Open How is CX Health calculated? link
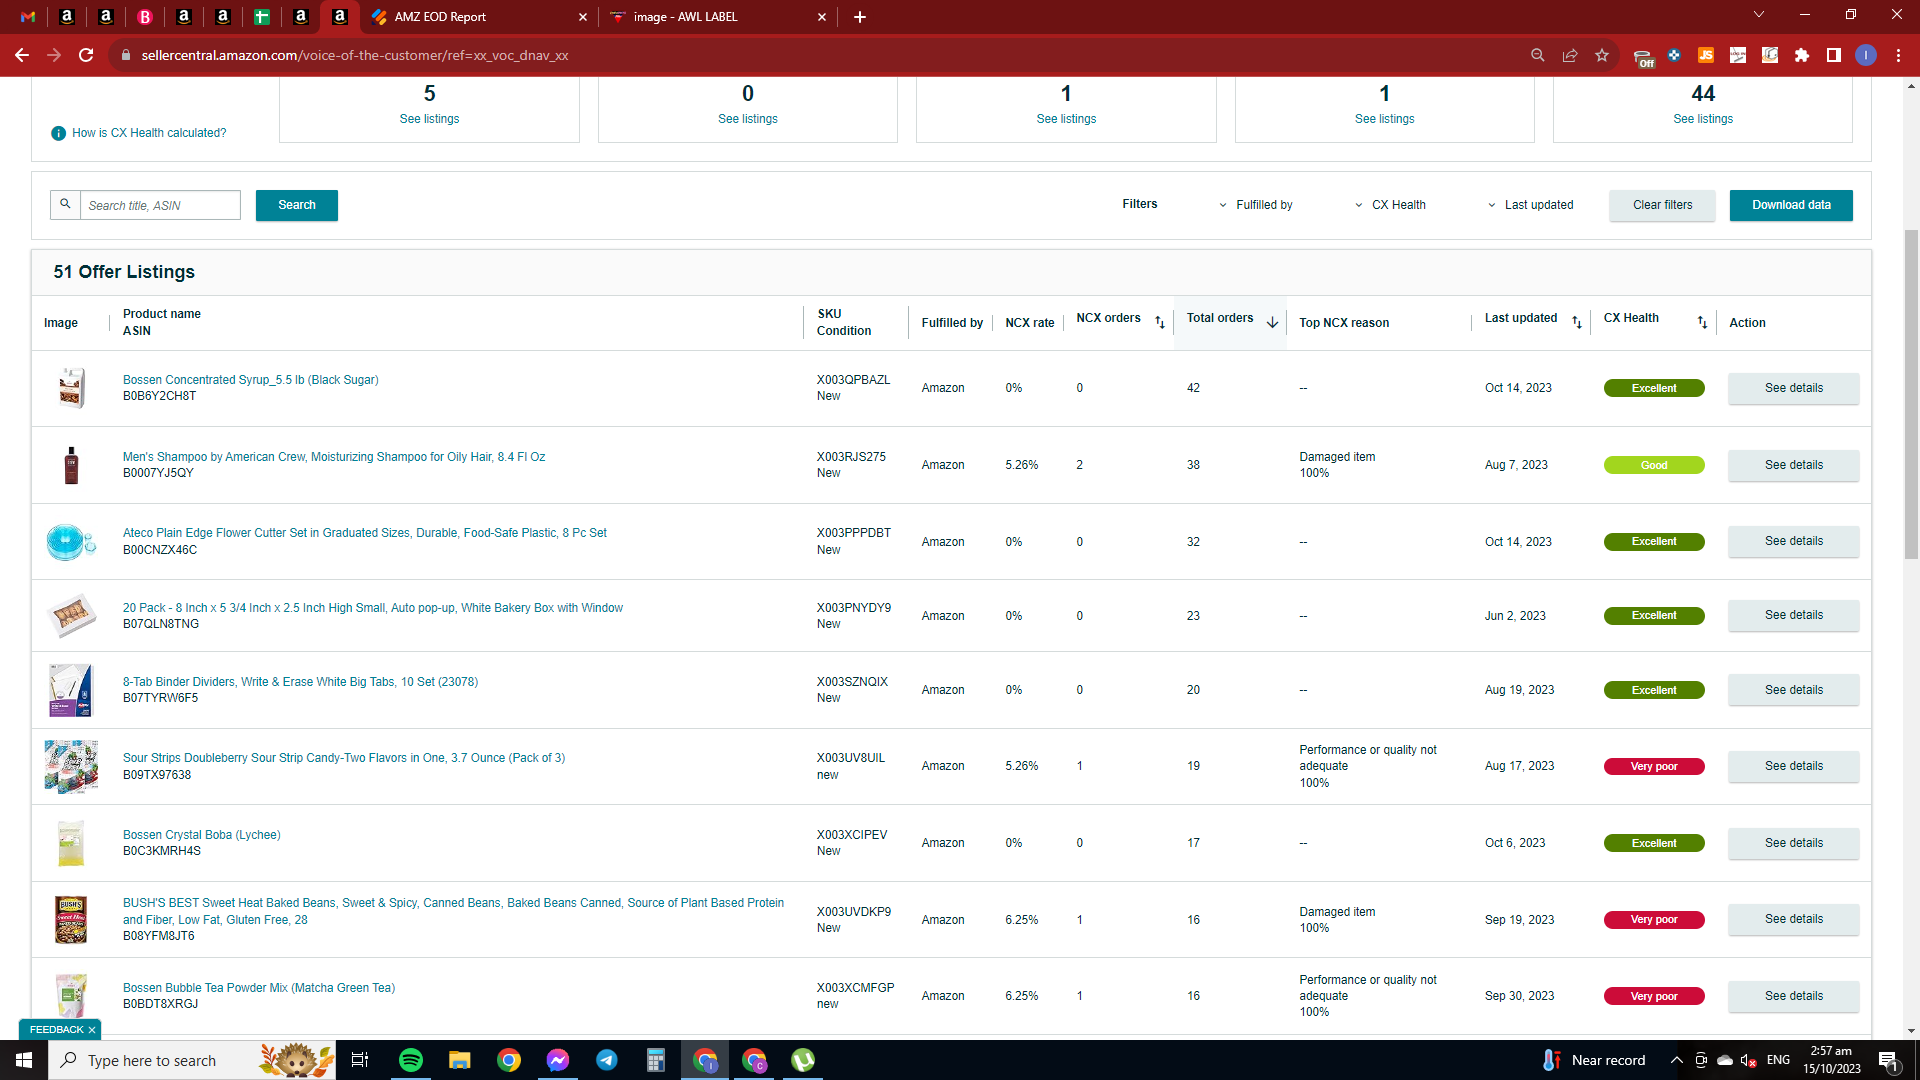1920x1080 pixels. (x=149, y=133)
